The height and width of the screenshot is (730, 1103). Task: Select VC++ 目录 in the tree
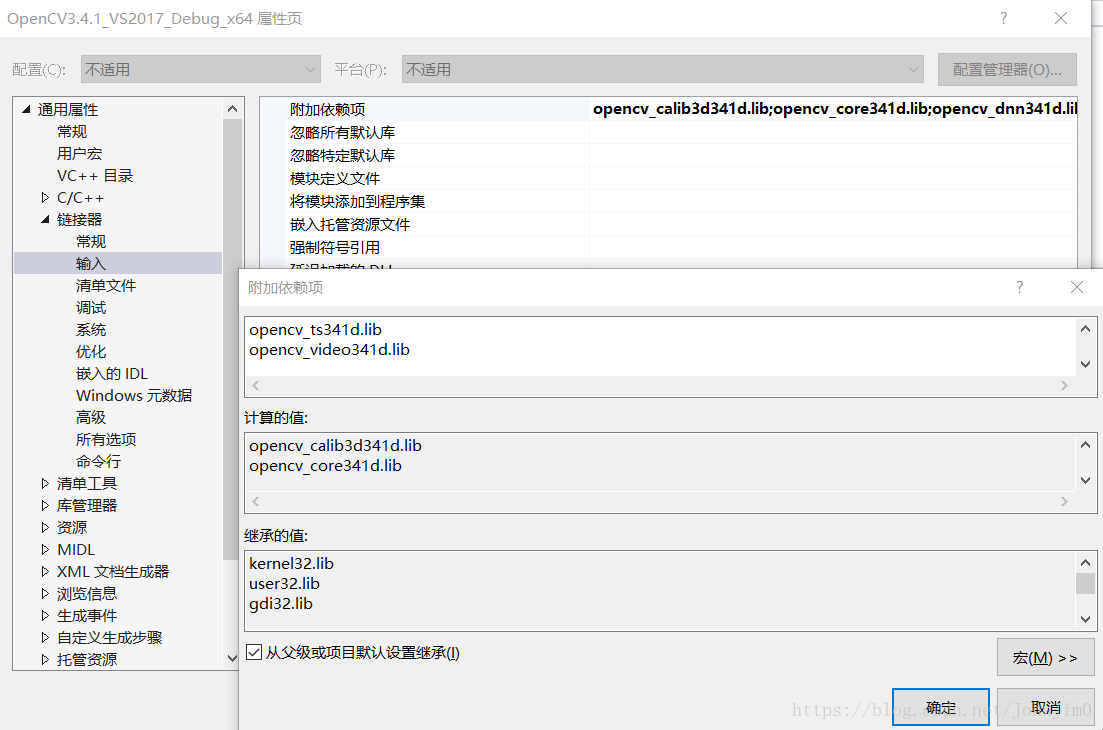coord(95,175)
